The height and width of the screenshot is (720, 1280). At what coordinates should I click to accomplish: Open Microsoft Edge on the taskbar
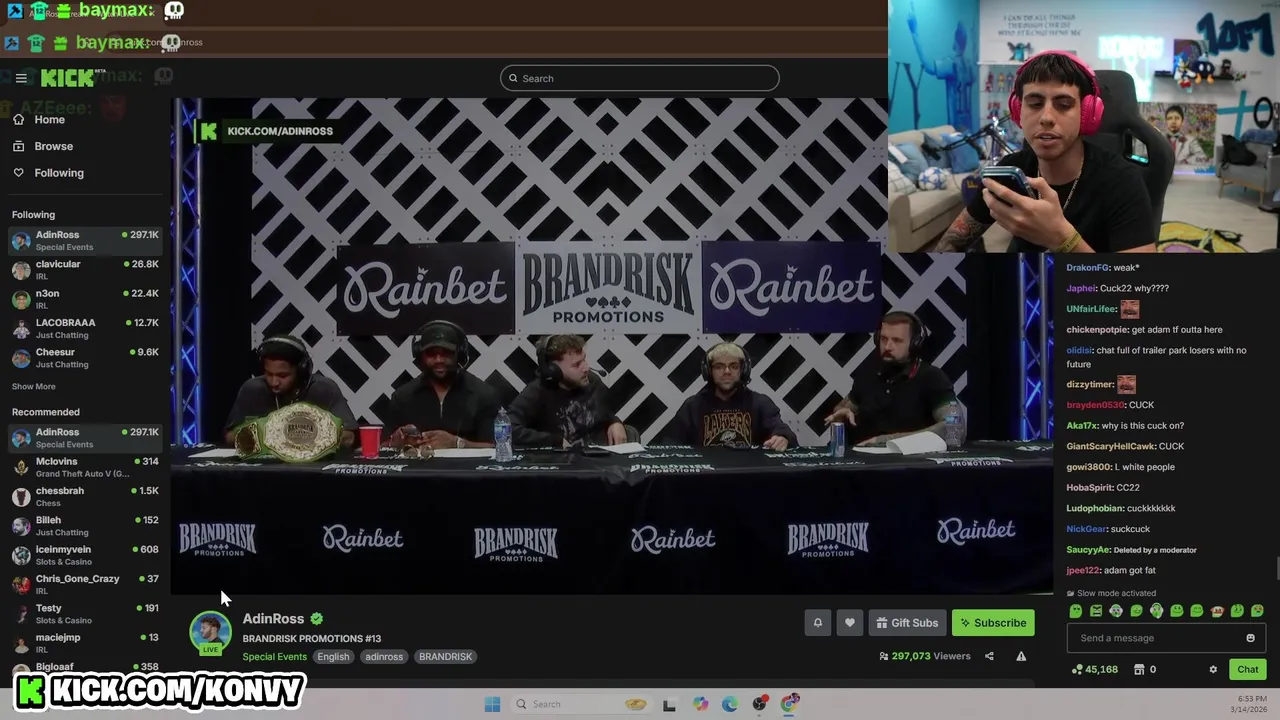pyautogui.click(x=730, y=704)
